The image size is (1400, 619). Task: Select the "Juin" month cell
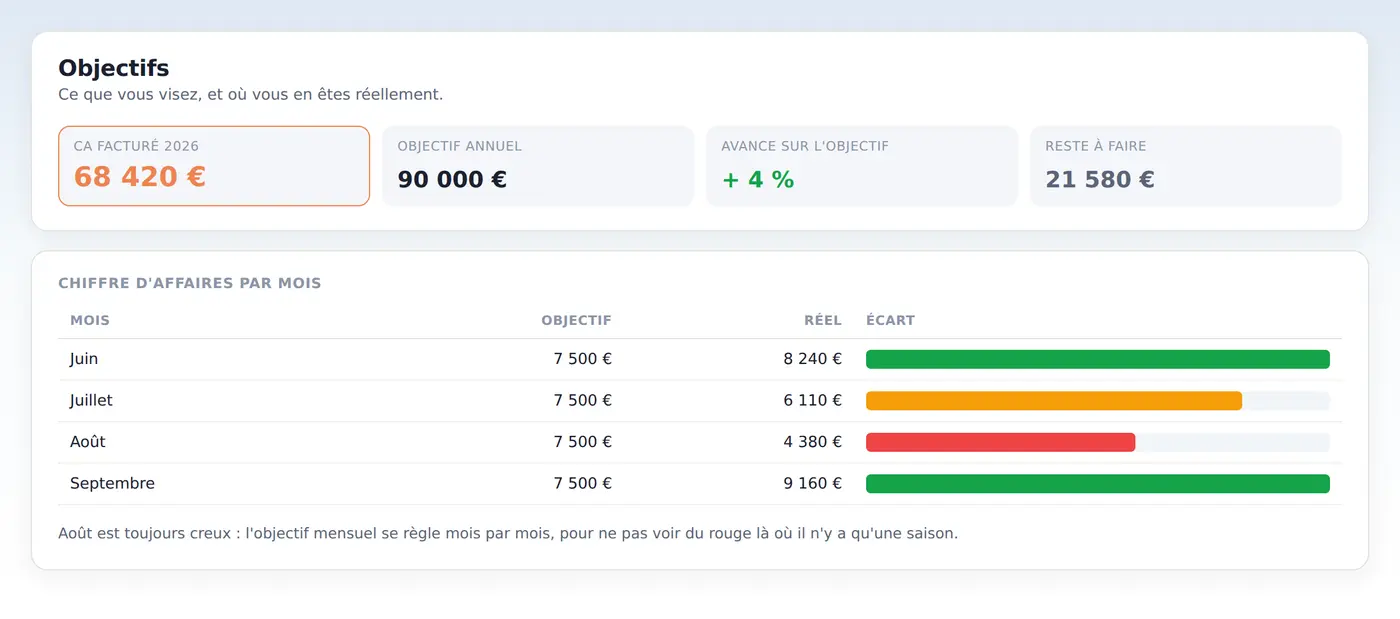coord(84,359)
